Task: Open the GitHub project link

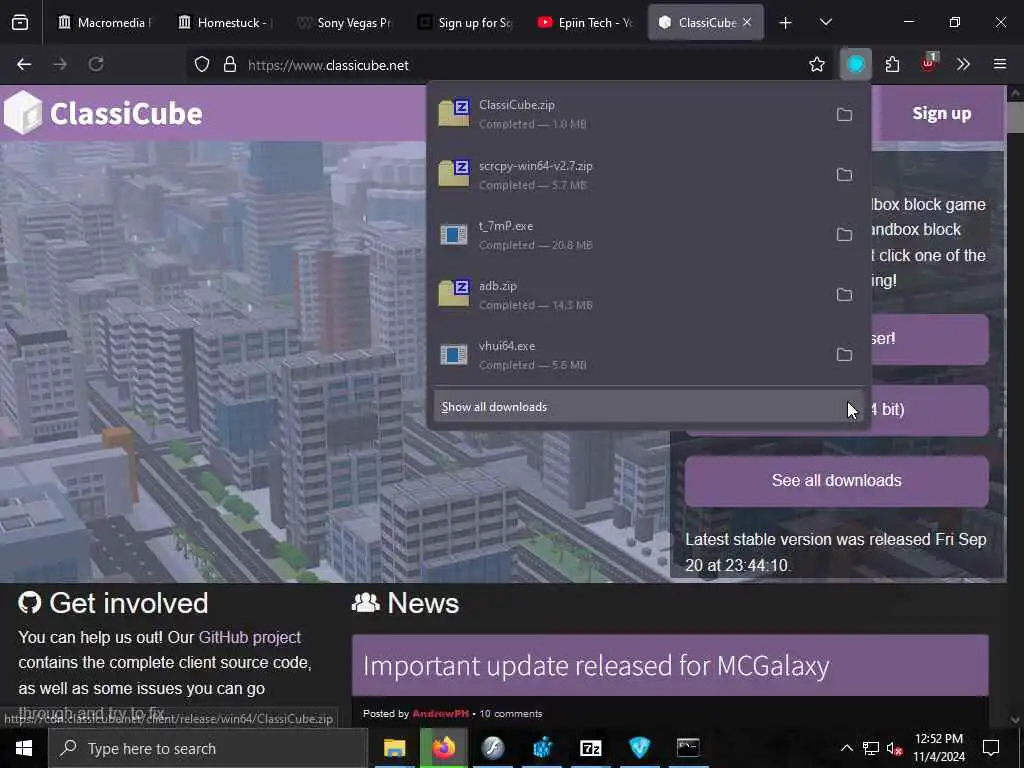Action: [x=249, y=637]
